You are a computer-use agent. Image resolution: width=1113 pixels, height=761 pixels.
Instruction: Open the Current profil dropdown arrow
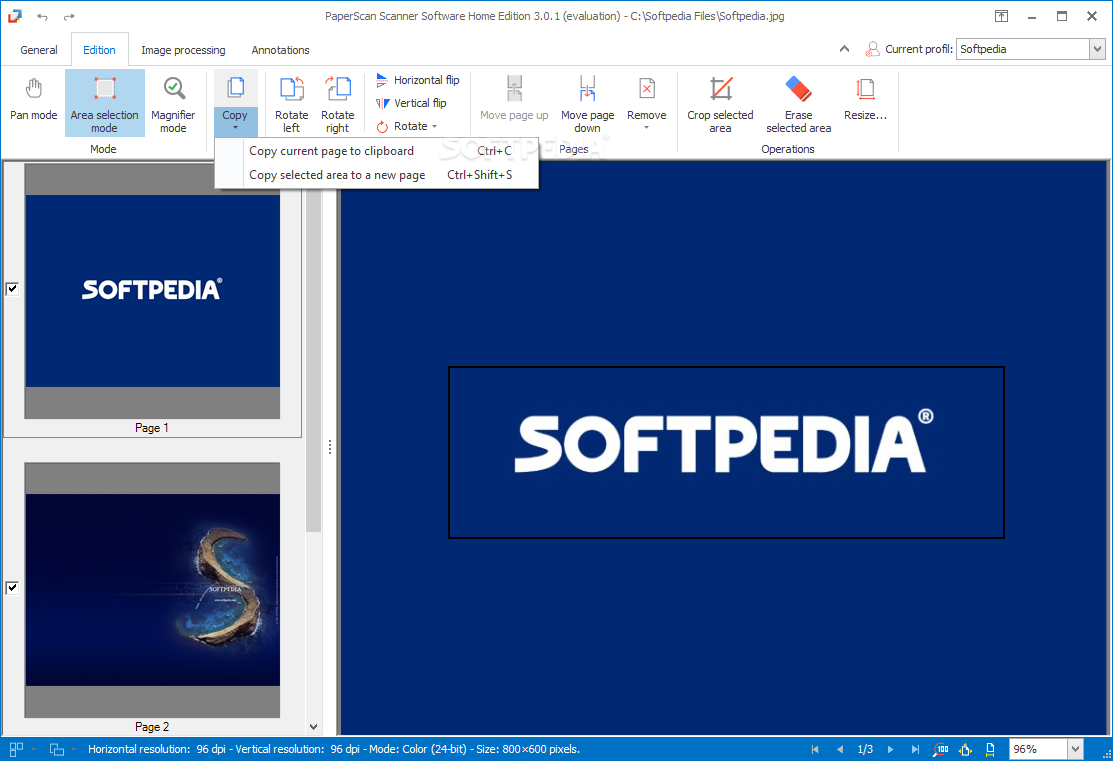click(x=1097, y=49)
